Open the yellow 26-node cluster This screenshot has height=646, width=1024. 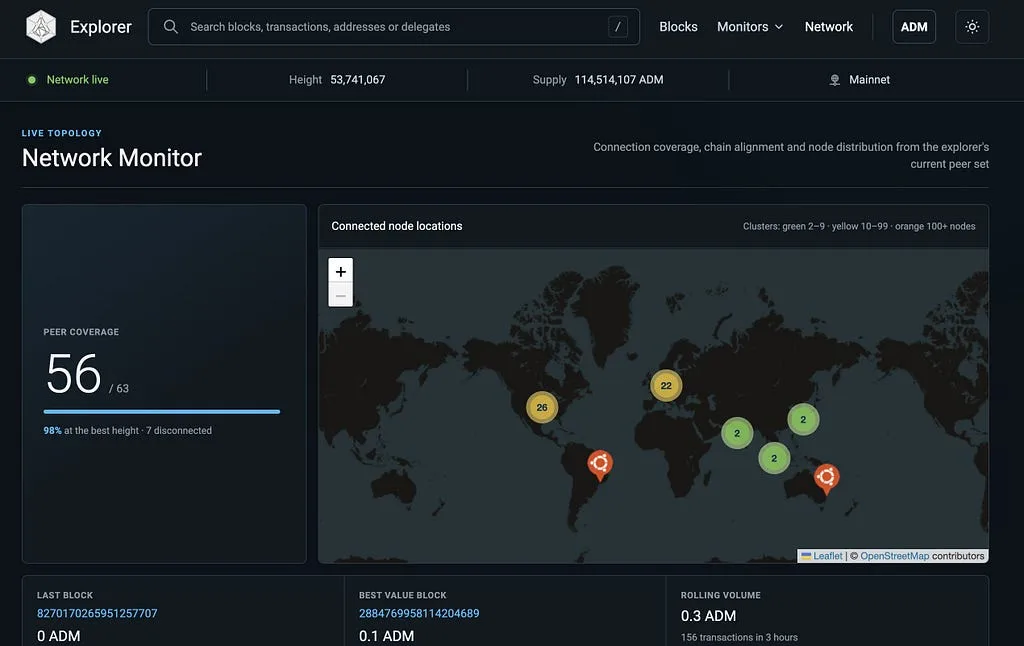click(x=542, y=407)
